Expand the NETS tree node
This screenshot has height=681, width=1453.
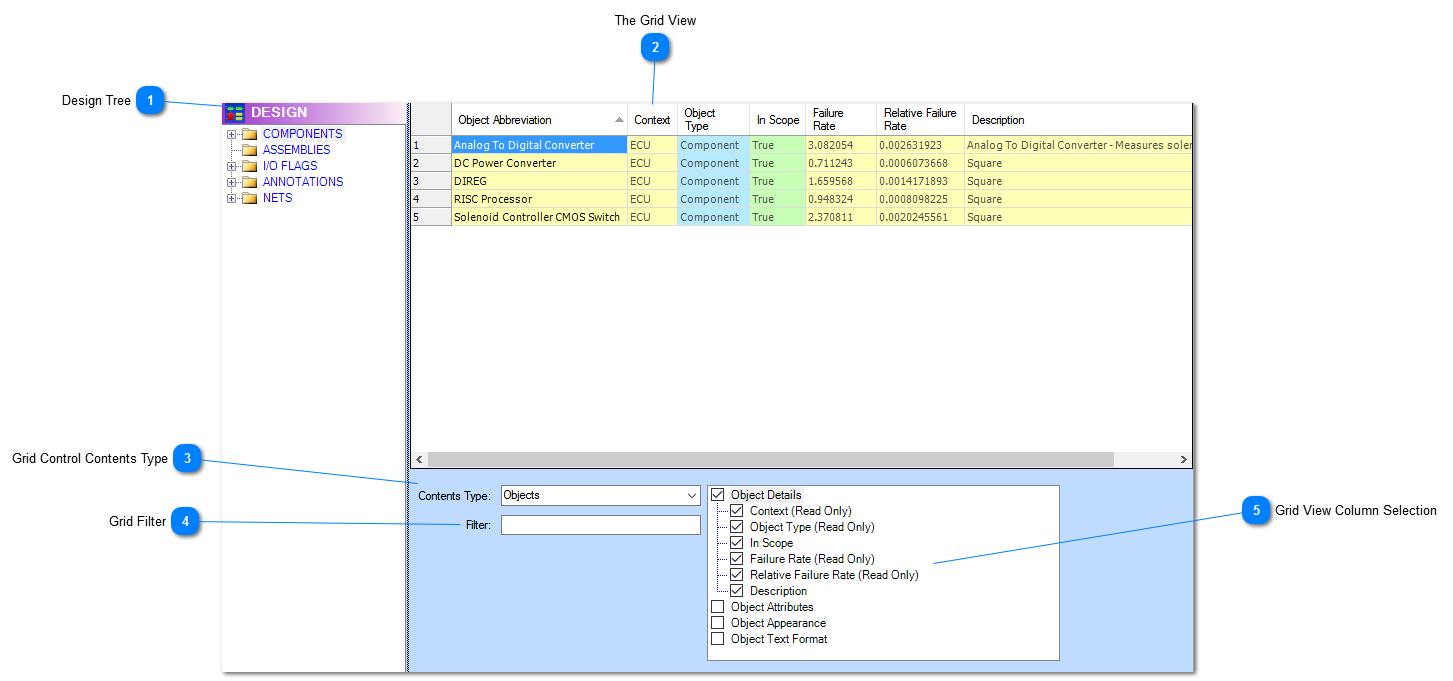232,198
